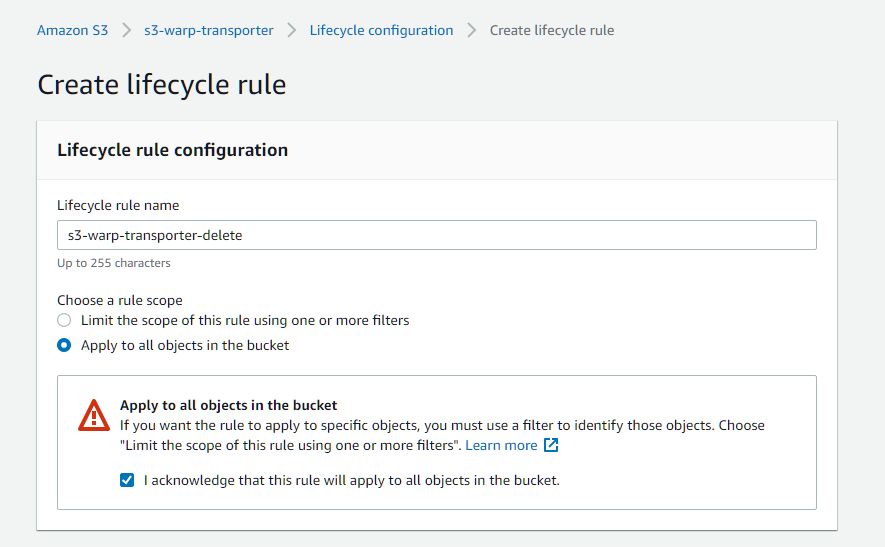
Task: Click the external link icon beside Learn more
Action: click(x=551, y=445)
